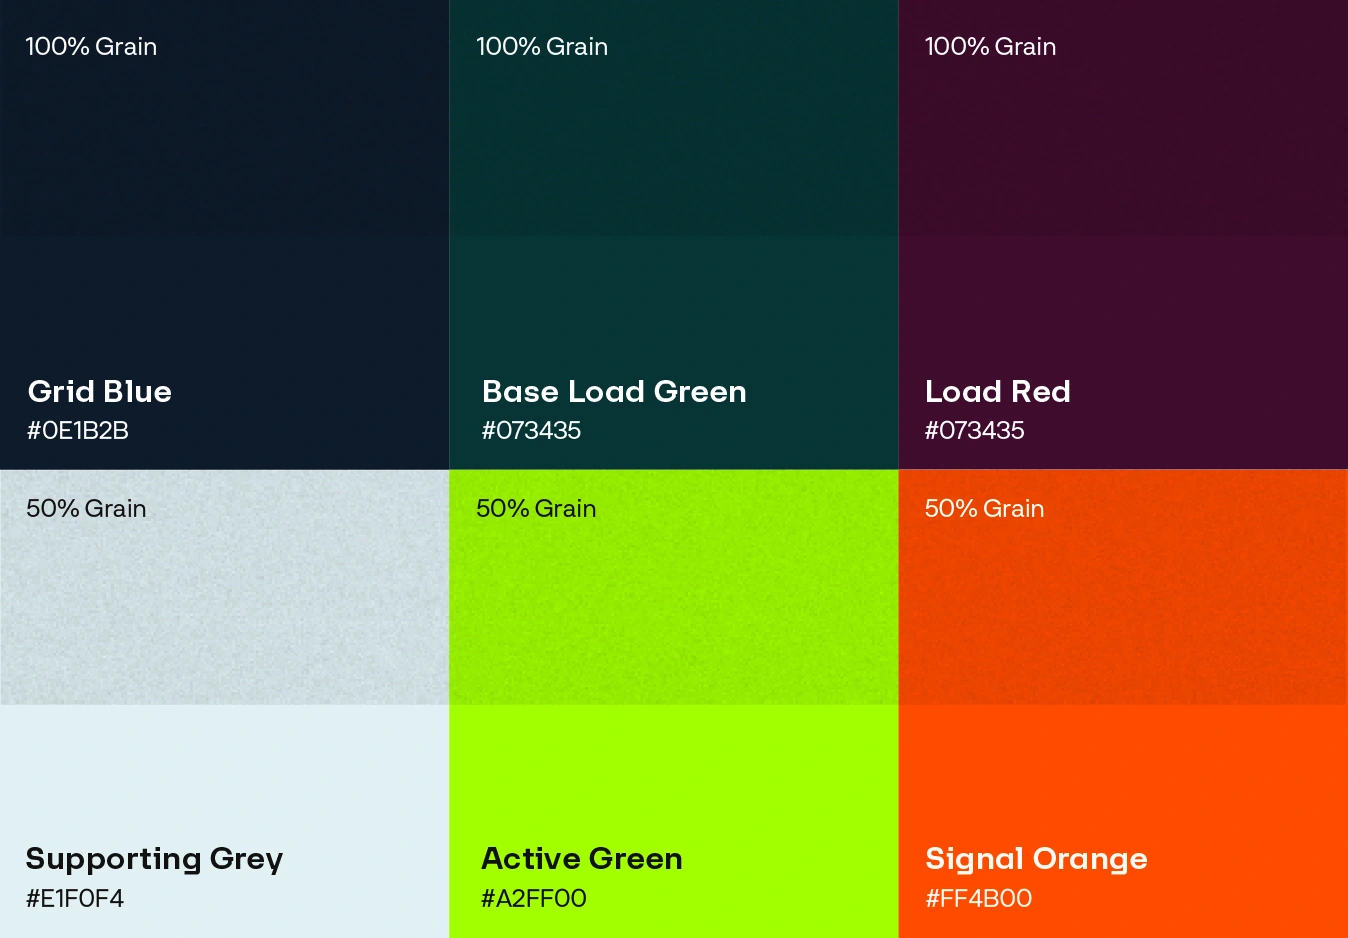Click 50% Grain label on orange swatch
Screen dimensions: 1348x938
[x=984, y=509]
